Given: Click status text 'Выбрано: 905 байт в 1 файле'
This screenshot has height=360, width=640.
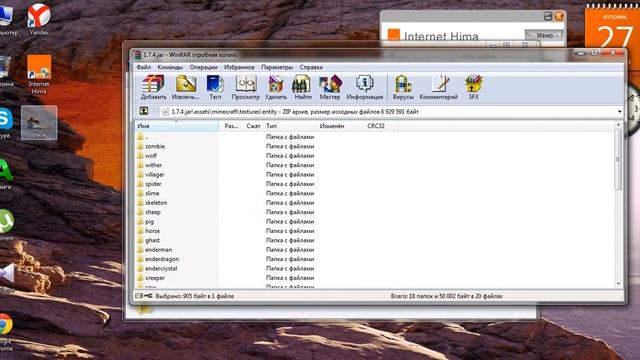Looking at the screenshot, I should pyautogui.click(x=194, y=296).
